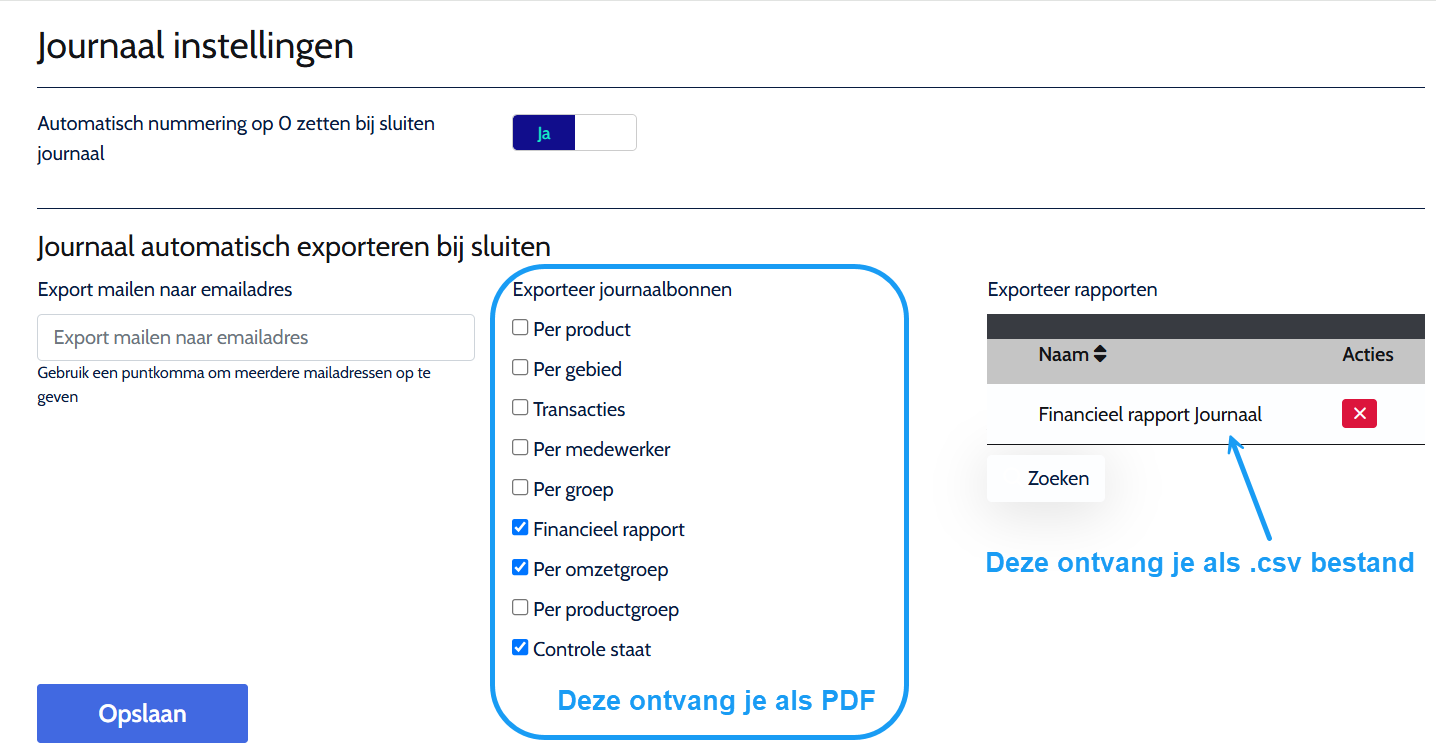Screen dimensions: 1436x756
Task: Toggle automatic numbering reset switch
Action: (574, 133)
